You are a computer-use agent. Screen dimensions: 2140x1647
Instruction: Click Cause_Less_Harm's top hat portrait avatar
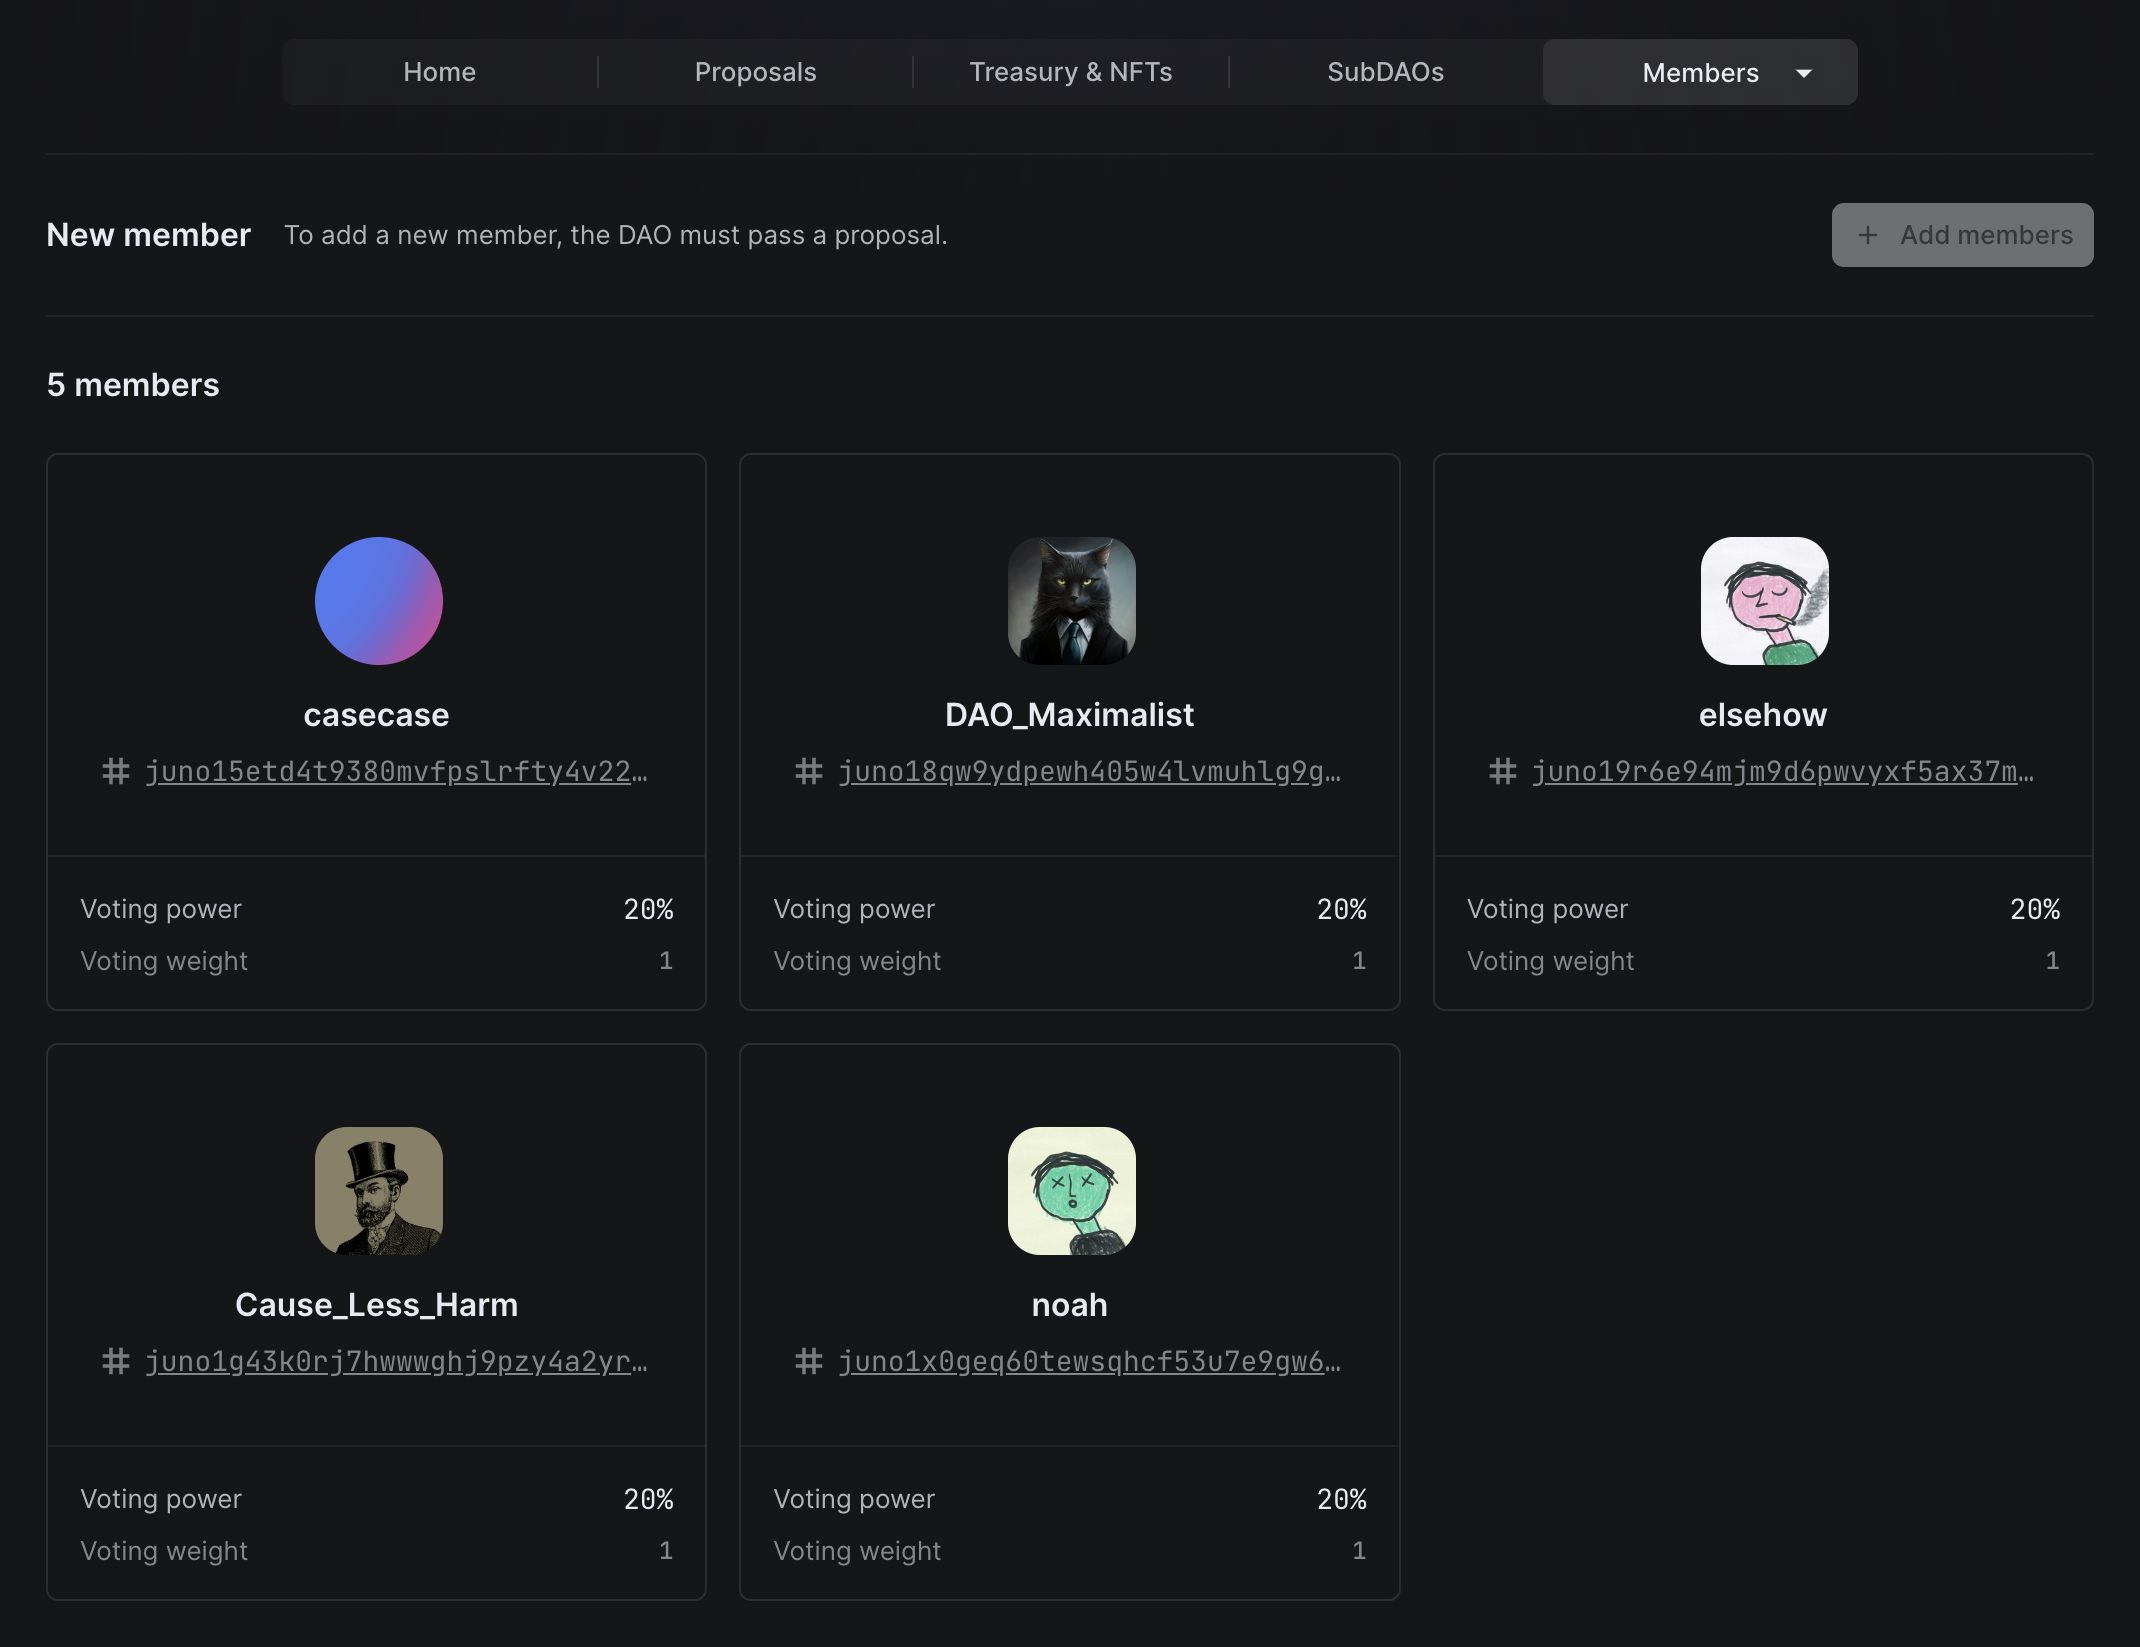(x=378, y=1191)
